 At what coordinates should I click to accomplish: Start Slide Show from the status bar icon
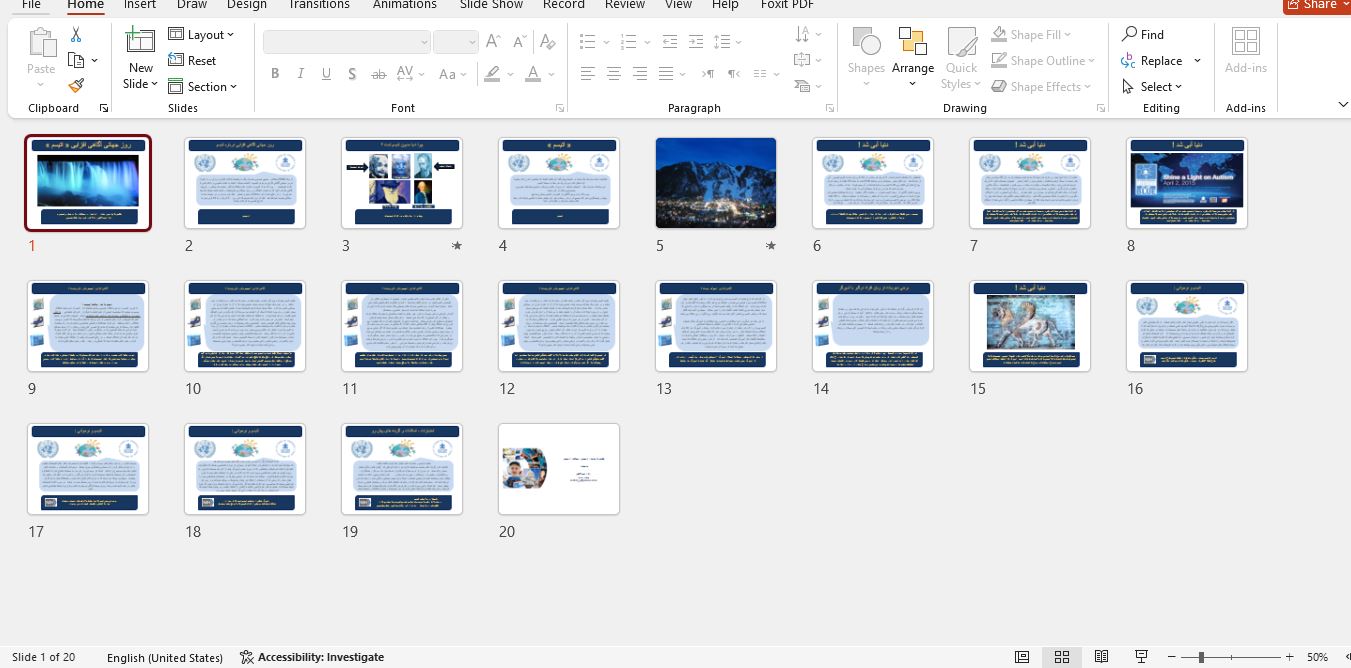(1141, 657)
